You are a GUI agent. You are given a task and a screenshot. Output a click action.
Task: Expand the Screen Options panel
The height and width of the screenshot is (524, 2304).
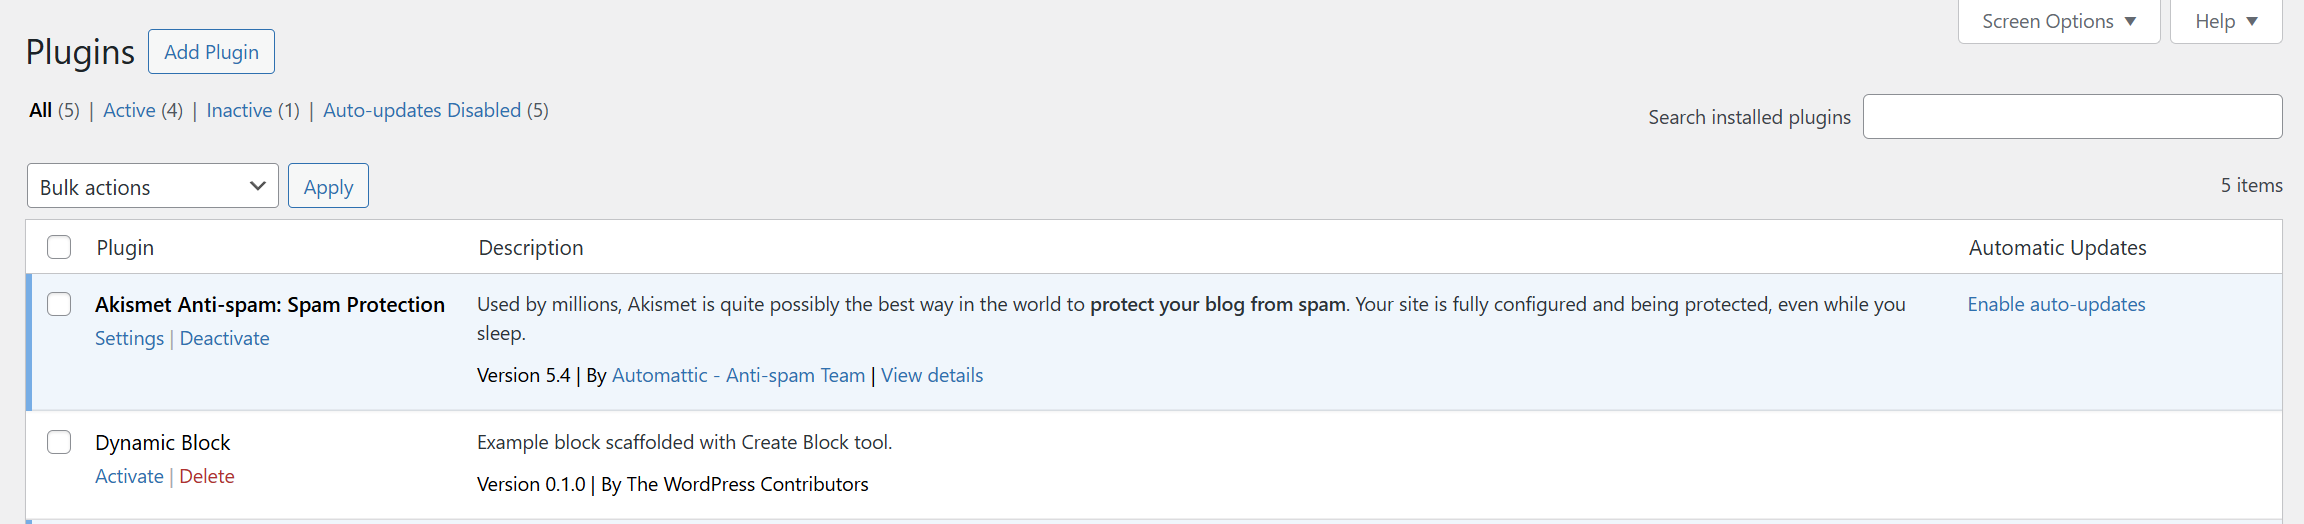pos(2058,21)
